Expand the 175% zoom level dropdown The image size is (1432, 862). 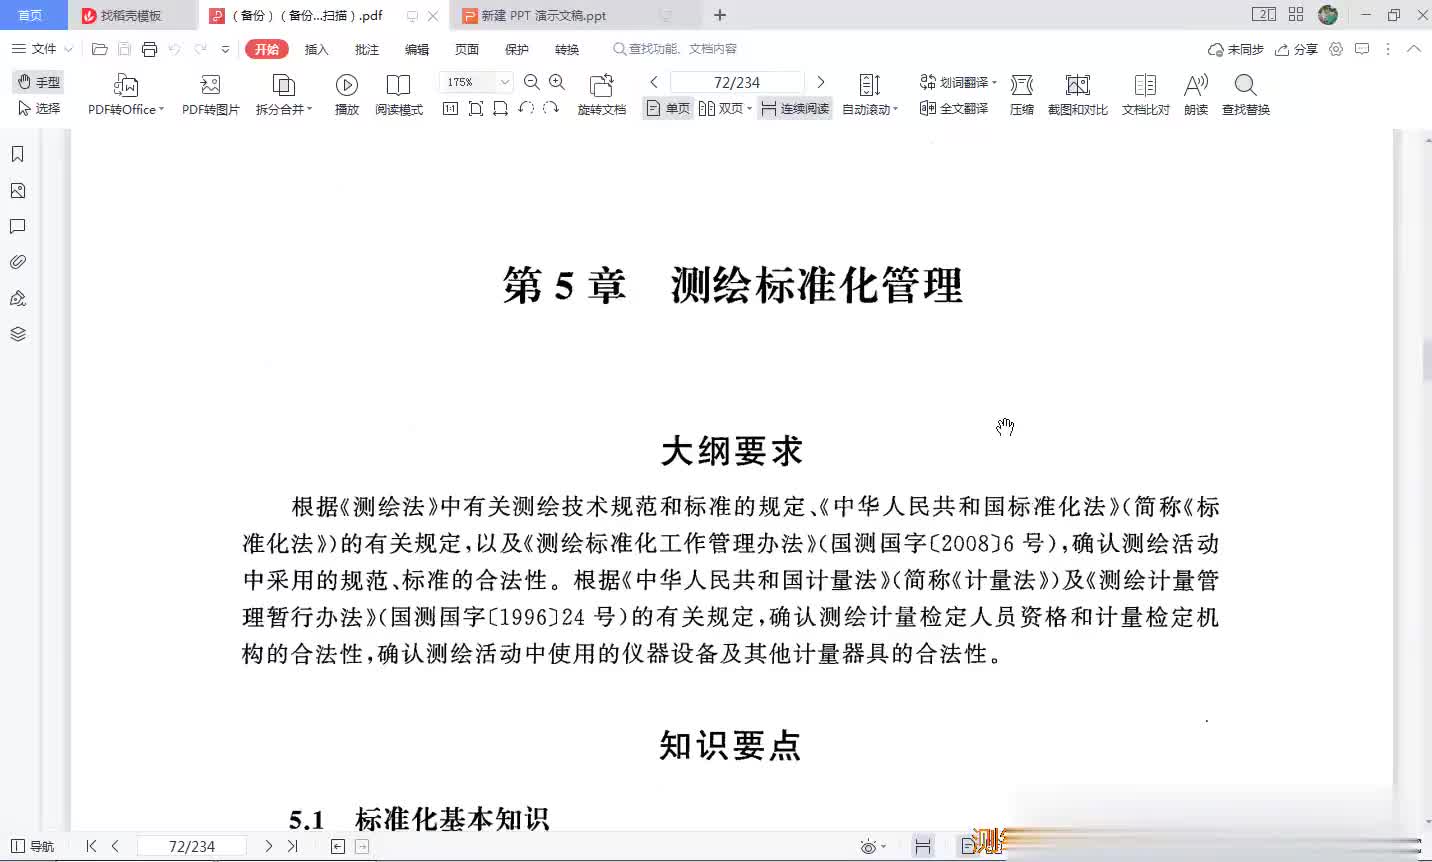(x=505, y=82)
